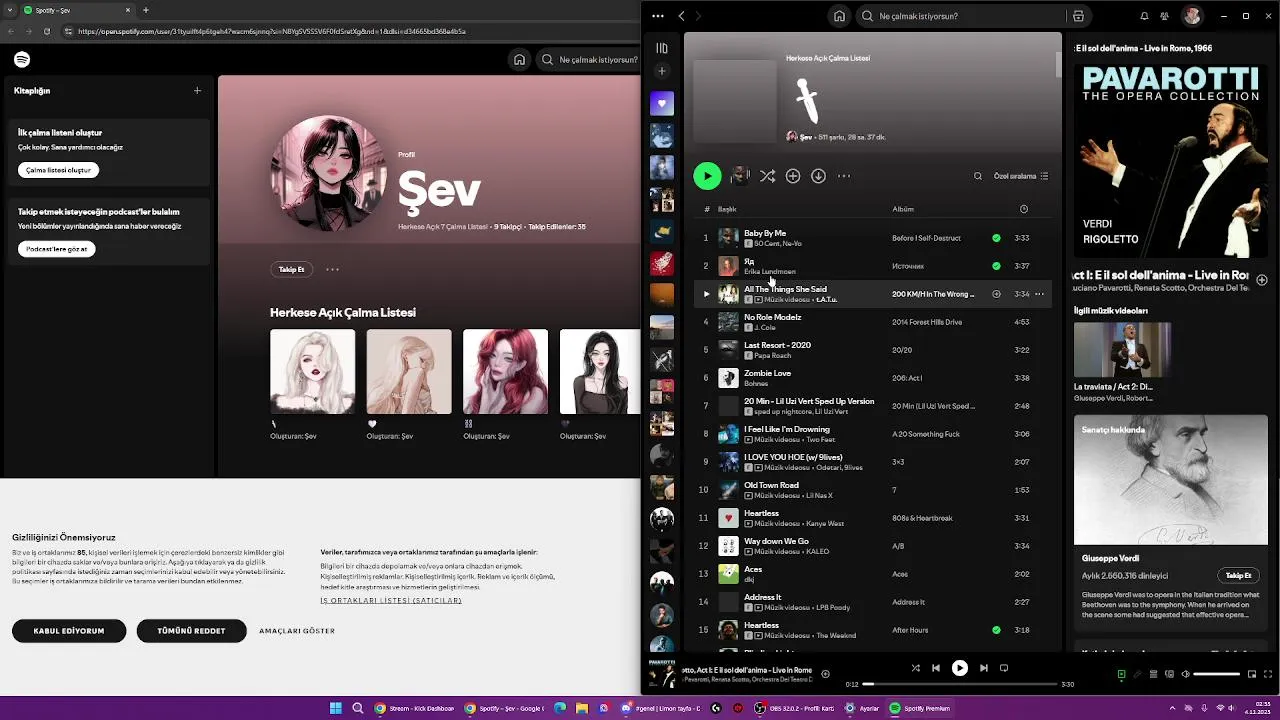Viewport: 1280px width, 720px height.
Task: Open Spotify web home icon in browser
Action: 519,60
